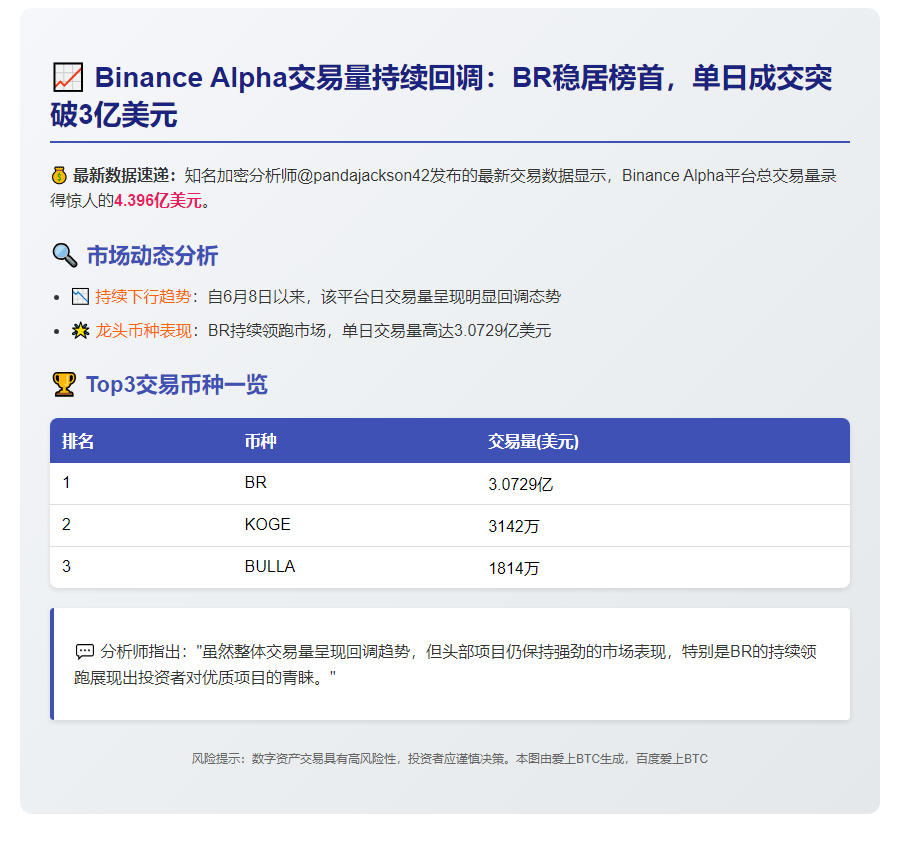900x846 pixels.
Task: Click the orange 持续下行趋势 label
Action: pyautogui.click(x=143, y=297)
